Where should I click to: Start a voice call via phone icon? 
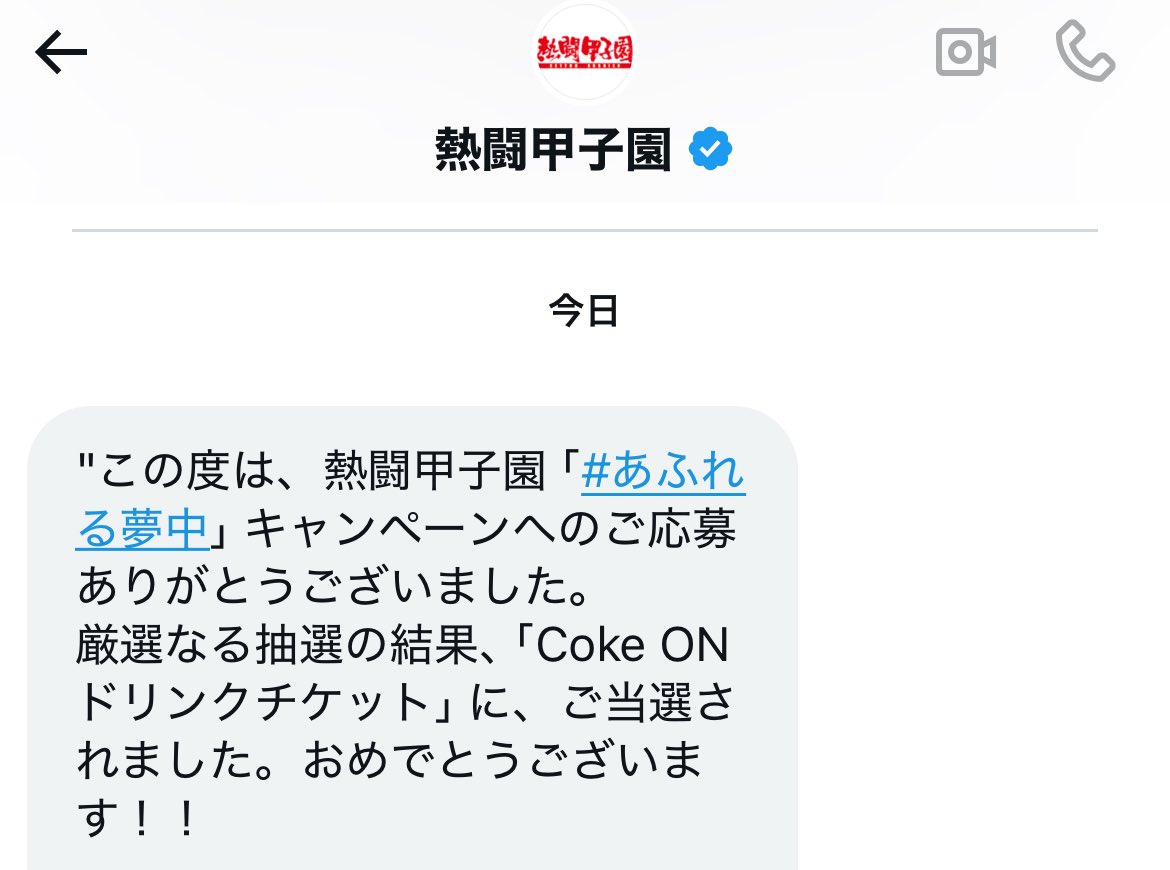click(1085, 51)
